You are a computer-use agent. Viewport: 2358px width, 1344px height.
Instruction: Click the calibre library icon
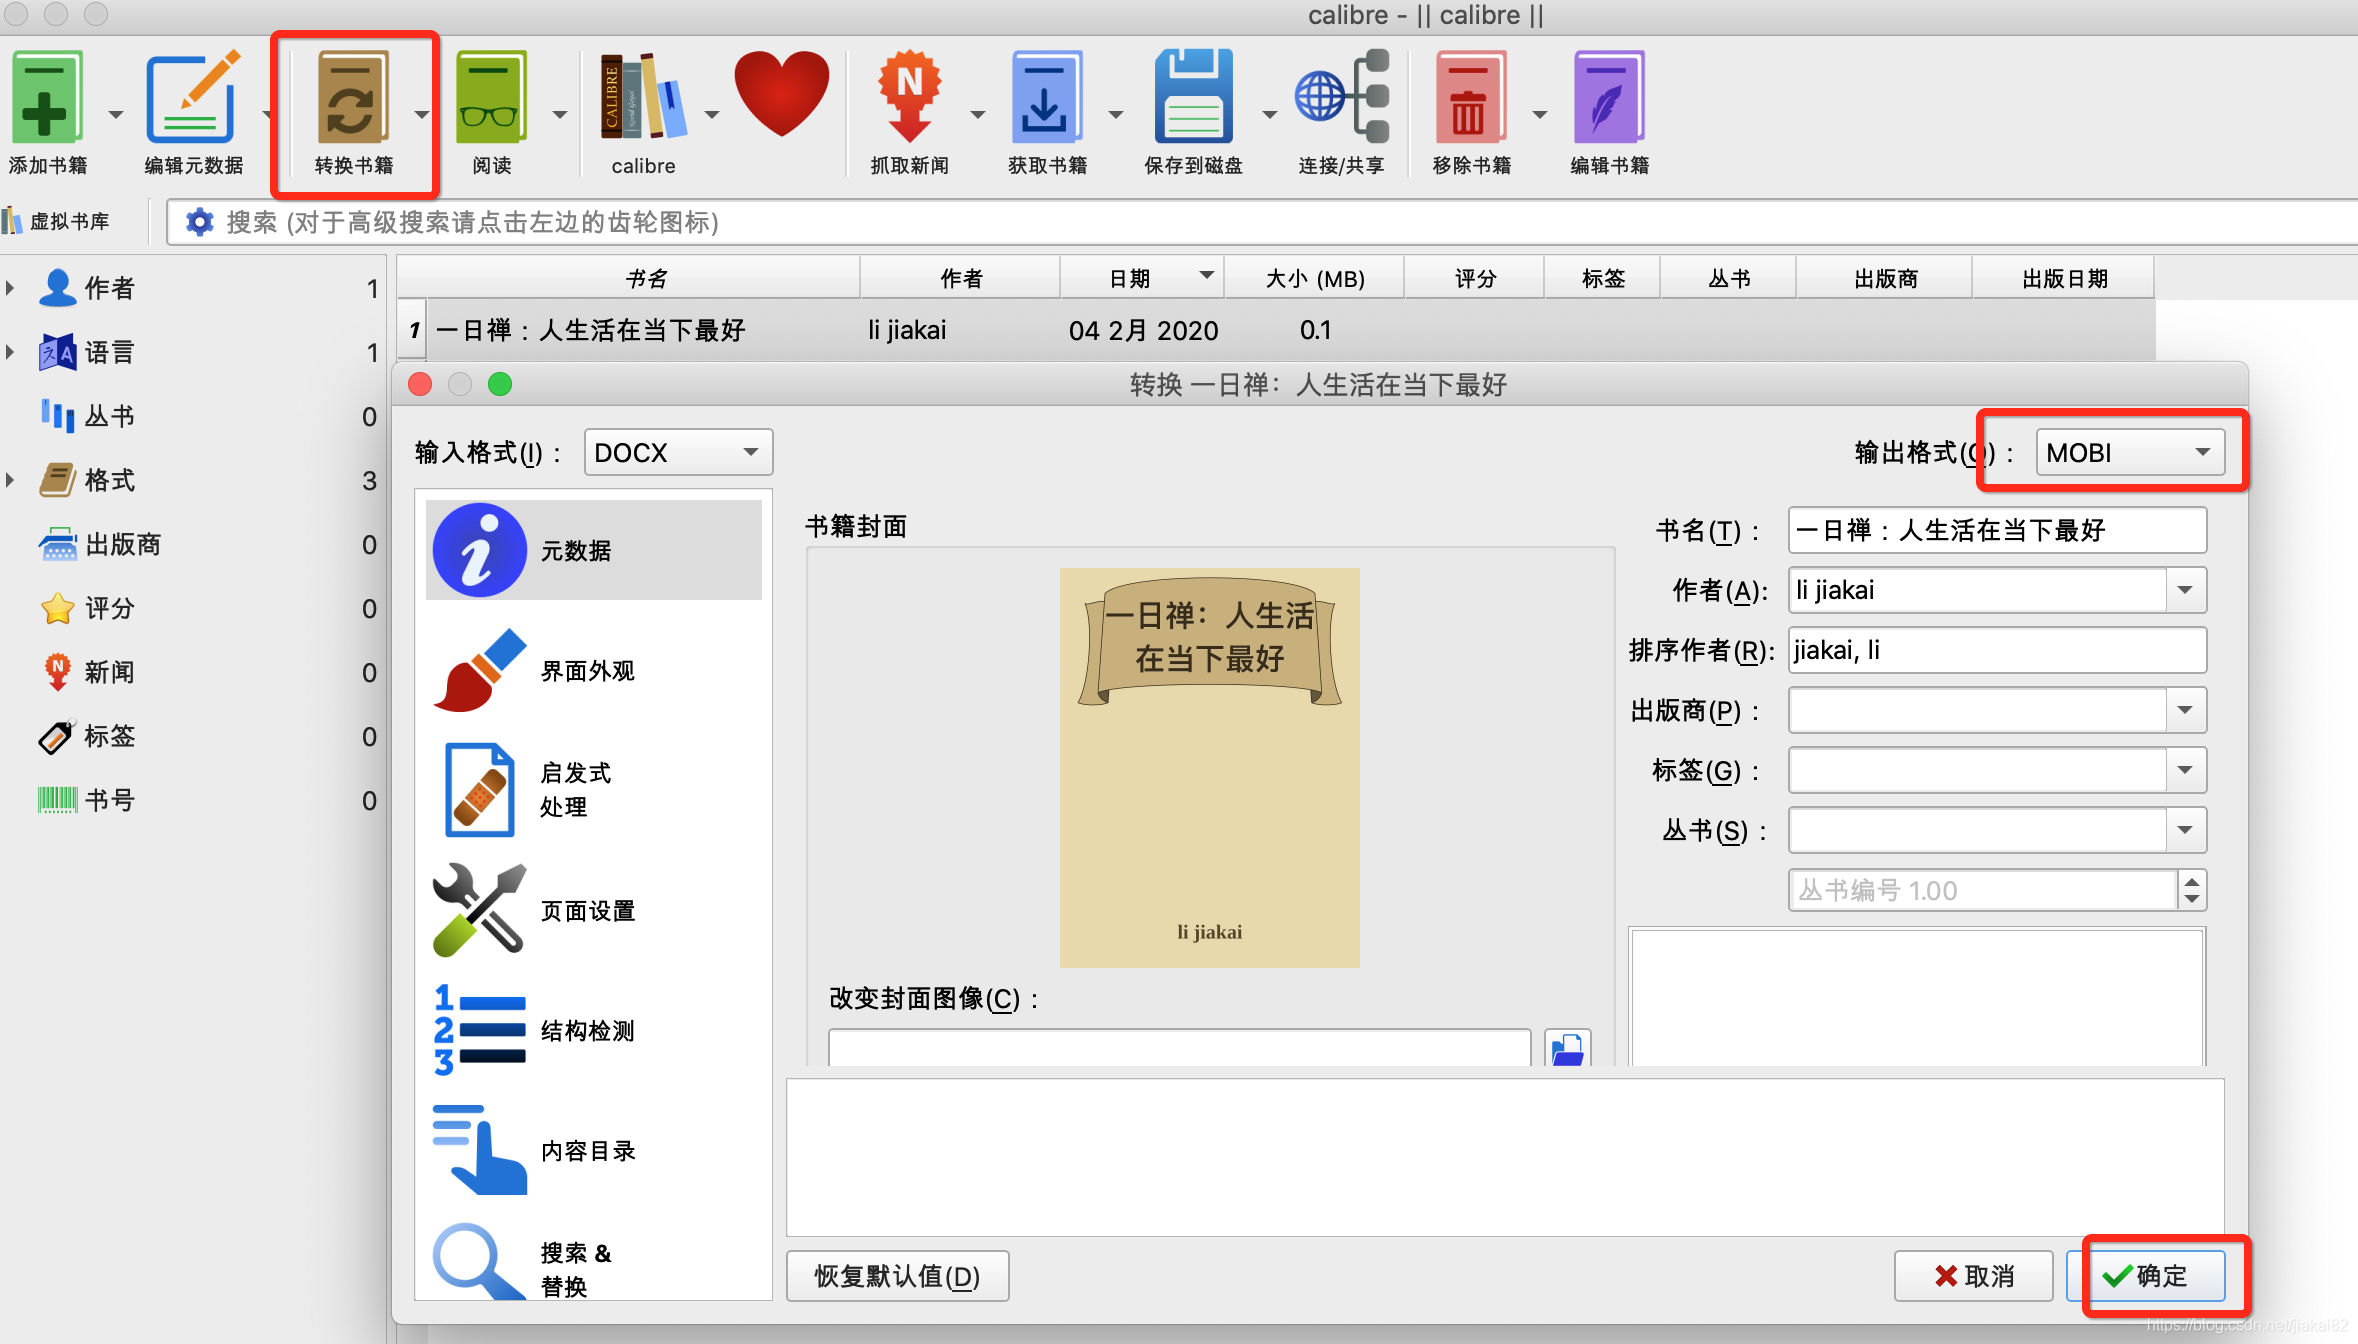pyautogui.click(x=643, y=98)
